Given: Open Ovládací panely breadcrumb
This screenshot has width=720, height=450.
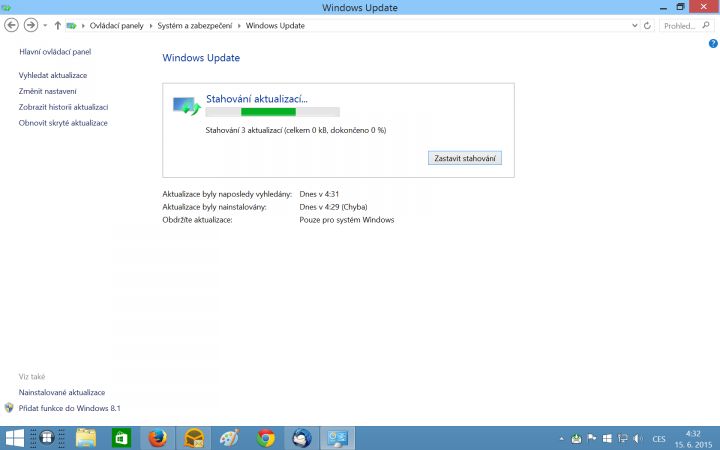Looking at the screenshot, I should pos(116,26).
